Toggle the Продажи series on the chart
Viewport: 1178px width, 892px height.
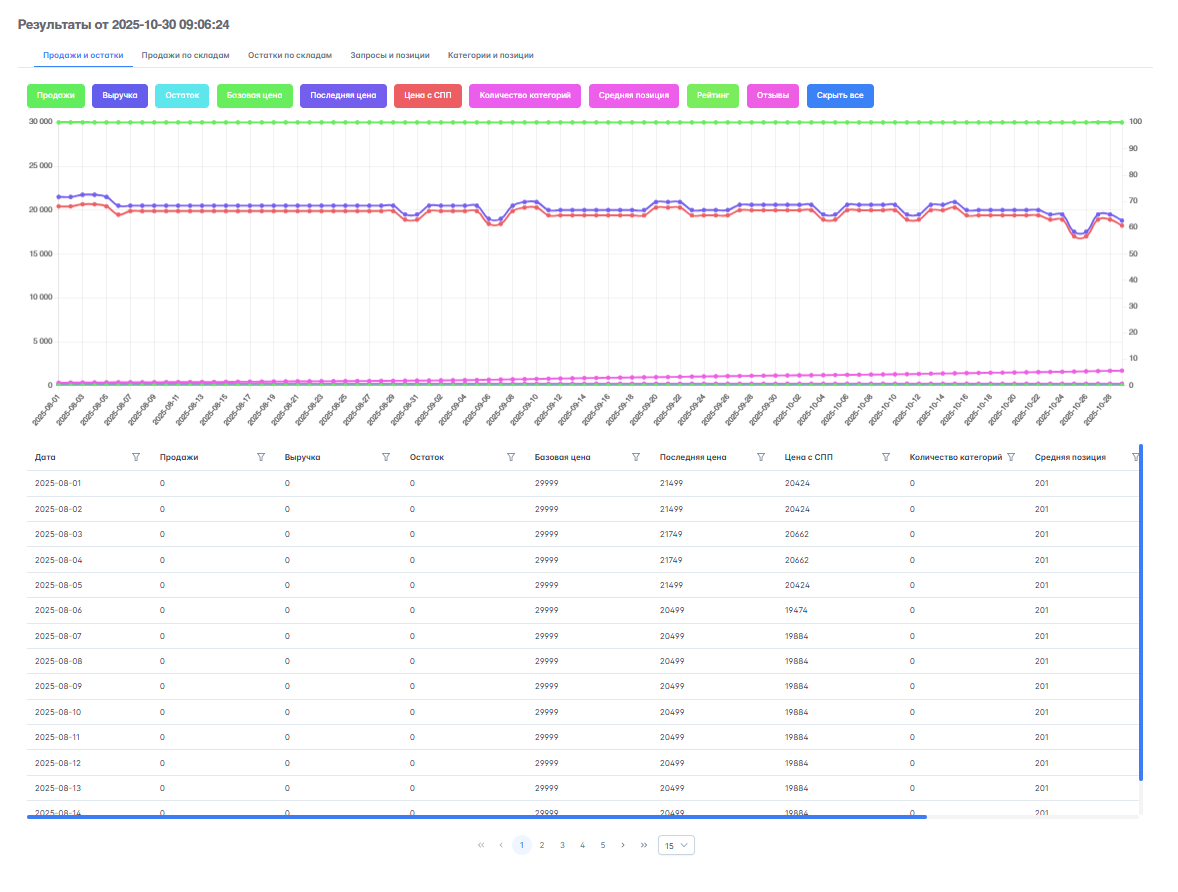[x=56, y=96]
